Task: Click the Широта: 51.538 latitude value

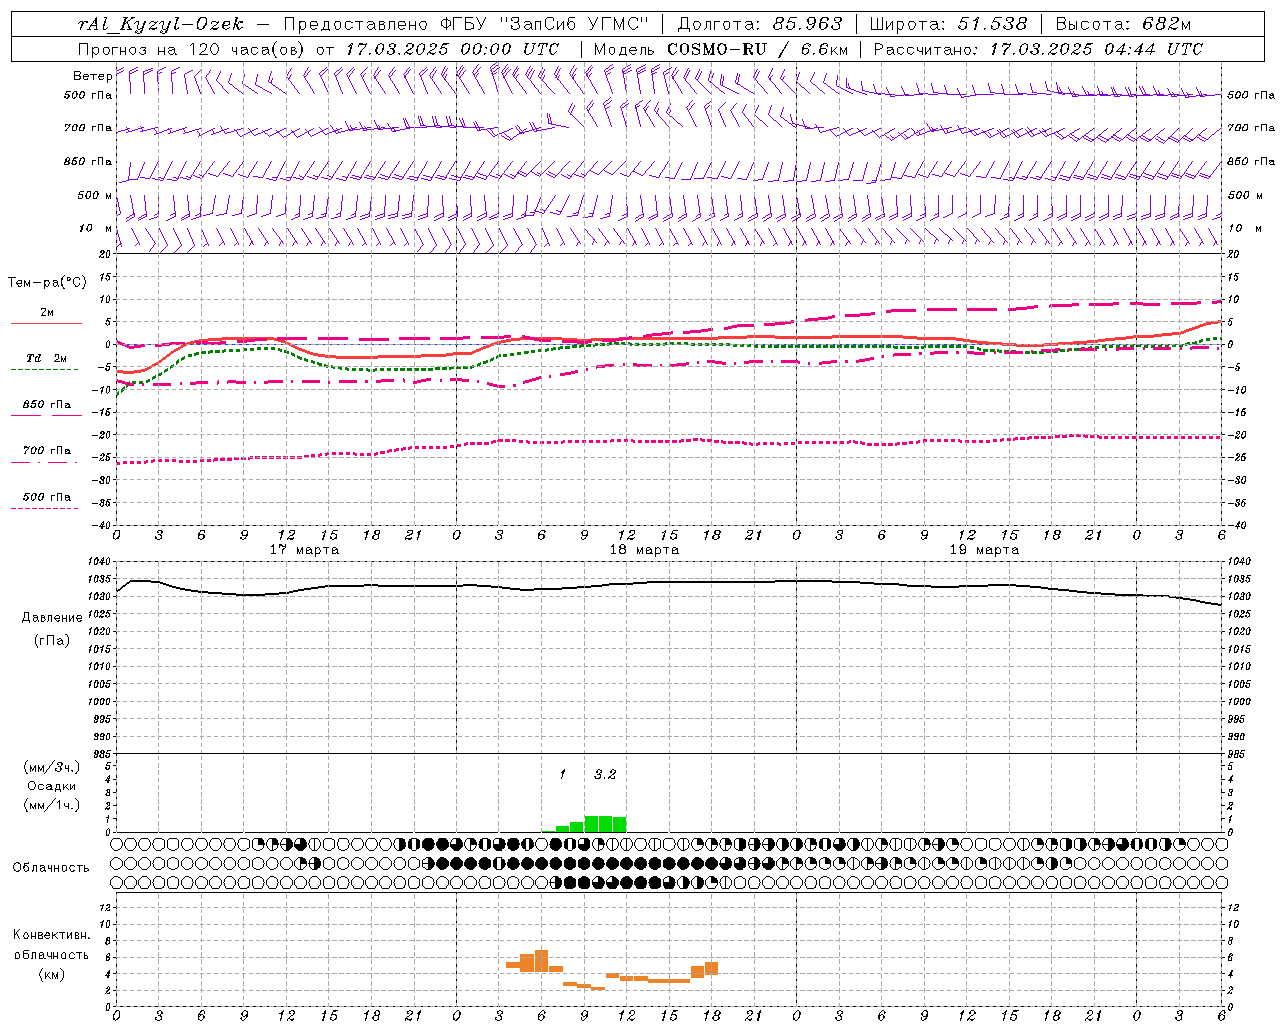Action: click(x=948, y=24)
